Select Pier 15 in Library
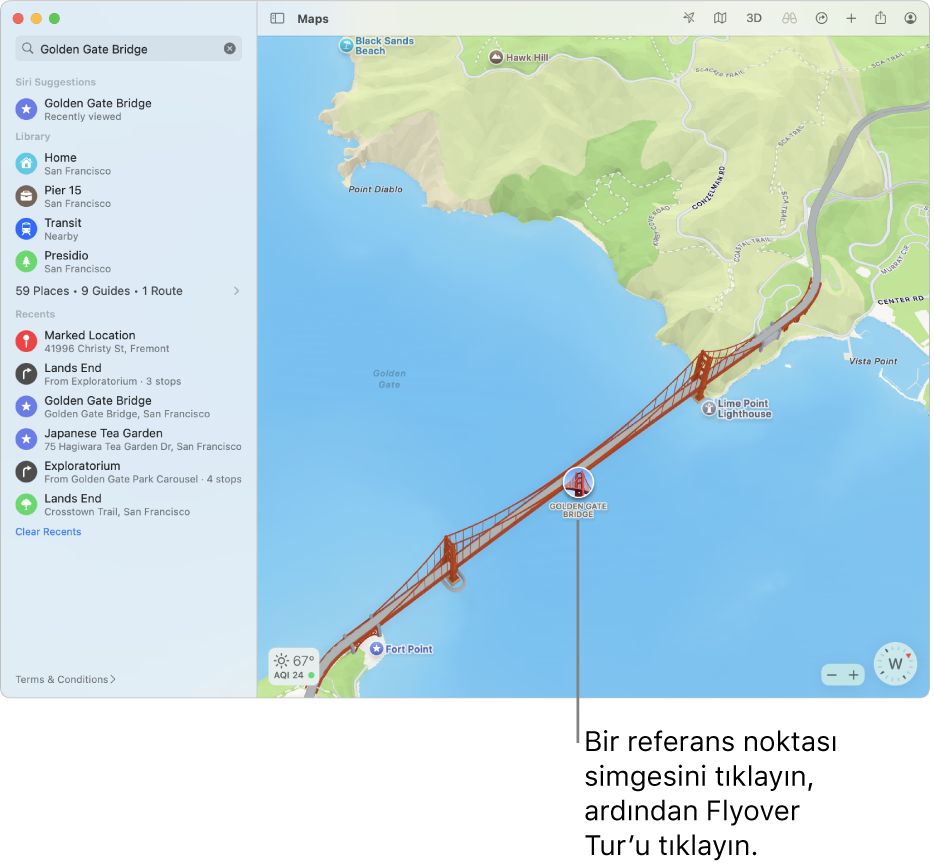The height and width of the screenshot is (867, 934). click(129, 197)
